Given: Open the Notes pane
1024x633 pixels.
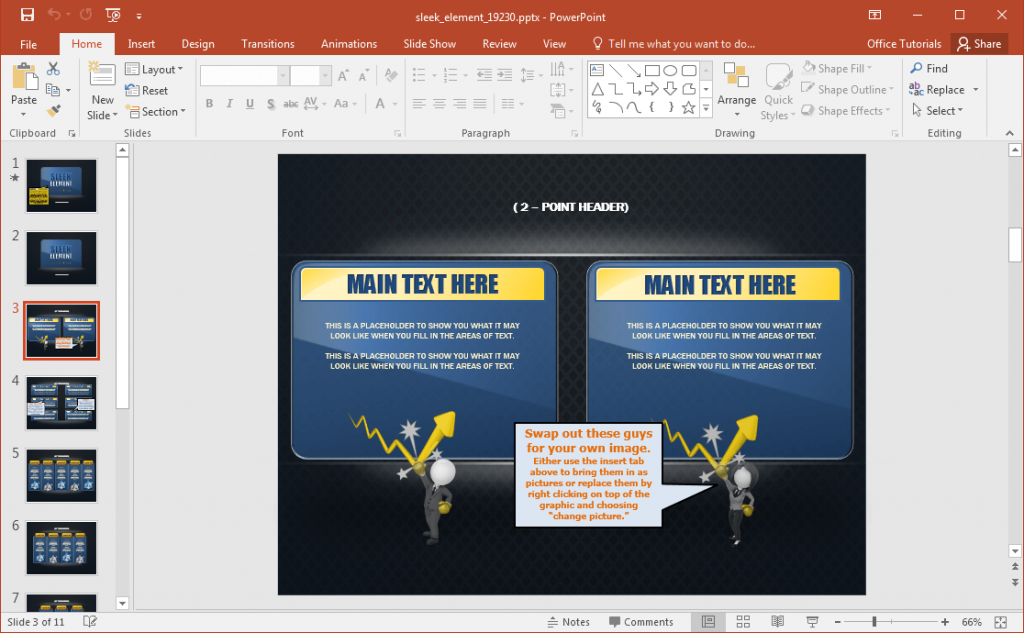Looking at the screenshot, I should pos(568,621).
